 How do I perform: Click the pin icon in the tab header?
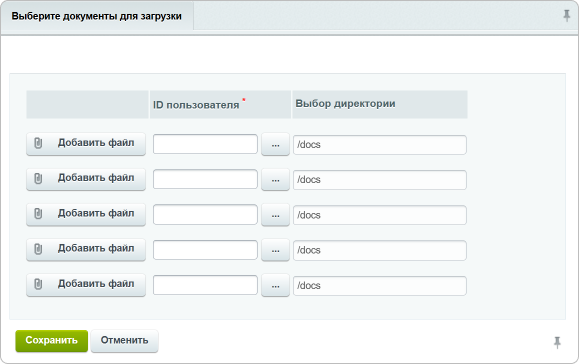click(x=566, y=16)
